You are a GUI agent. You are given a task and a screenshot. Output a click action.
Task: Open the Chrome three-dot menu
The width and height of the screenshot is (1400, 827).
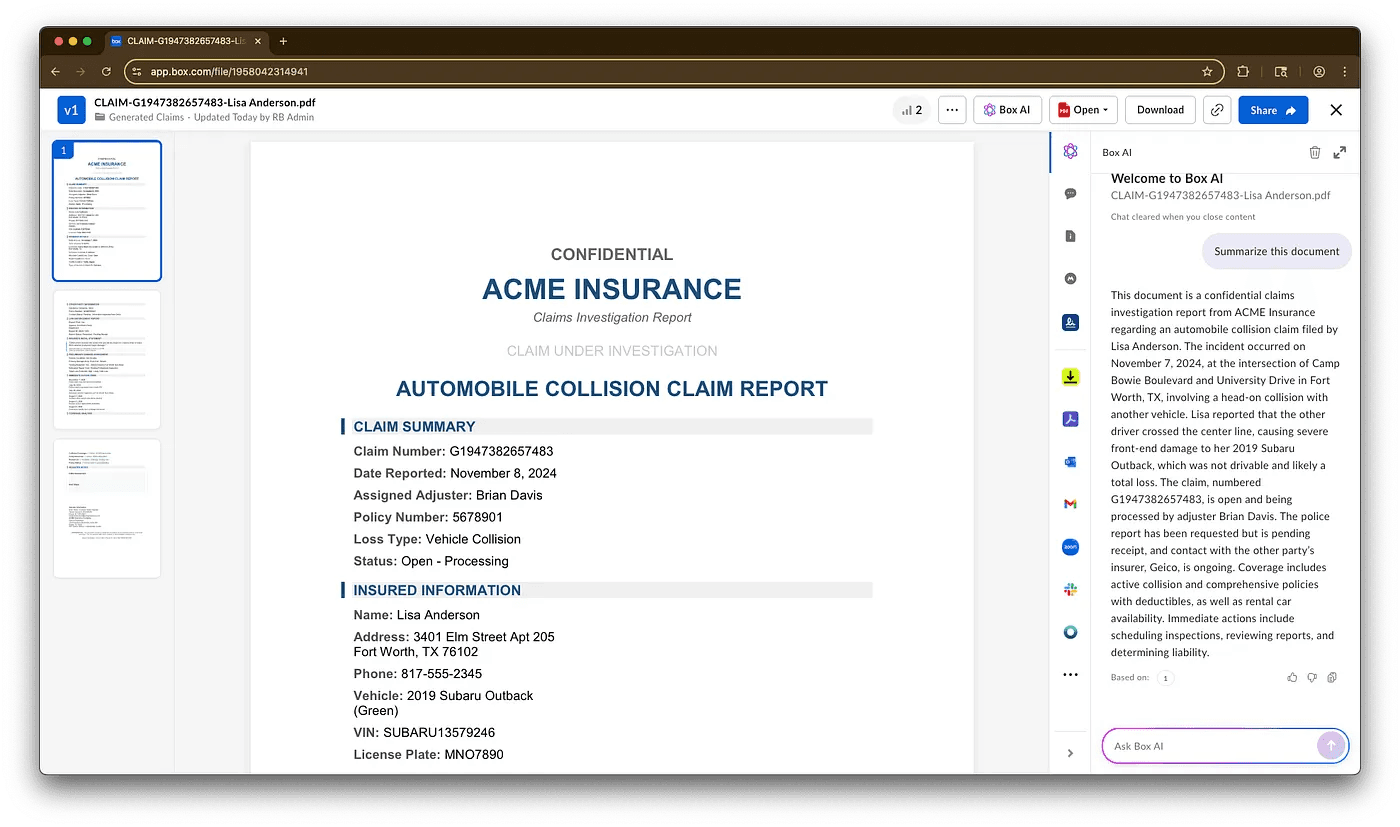[1344, 72]
